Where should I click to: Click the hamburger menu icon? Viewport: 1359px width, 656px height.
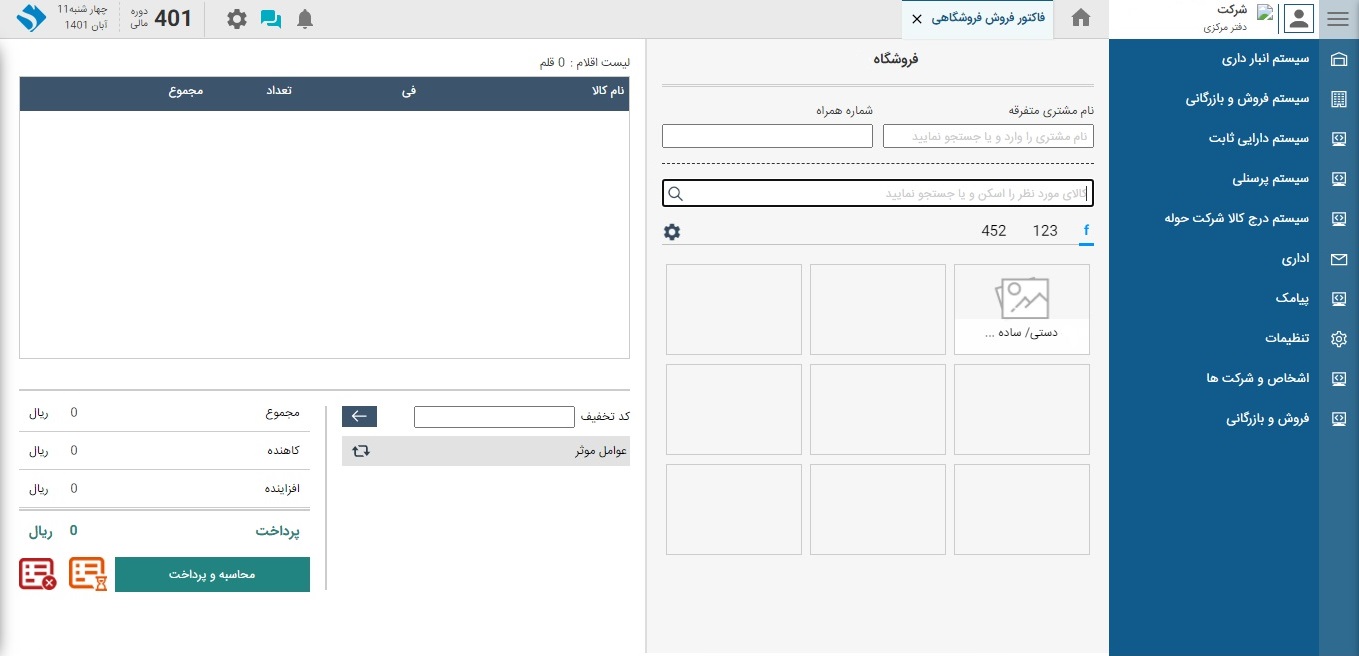click(x=1338, y=19)
